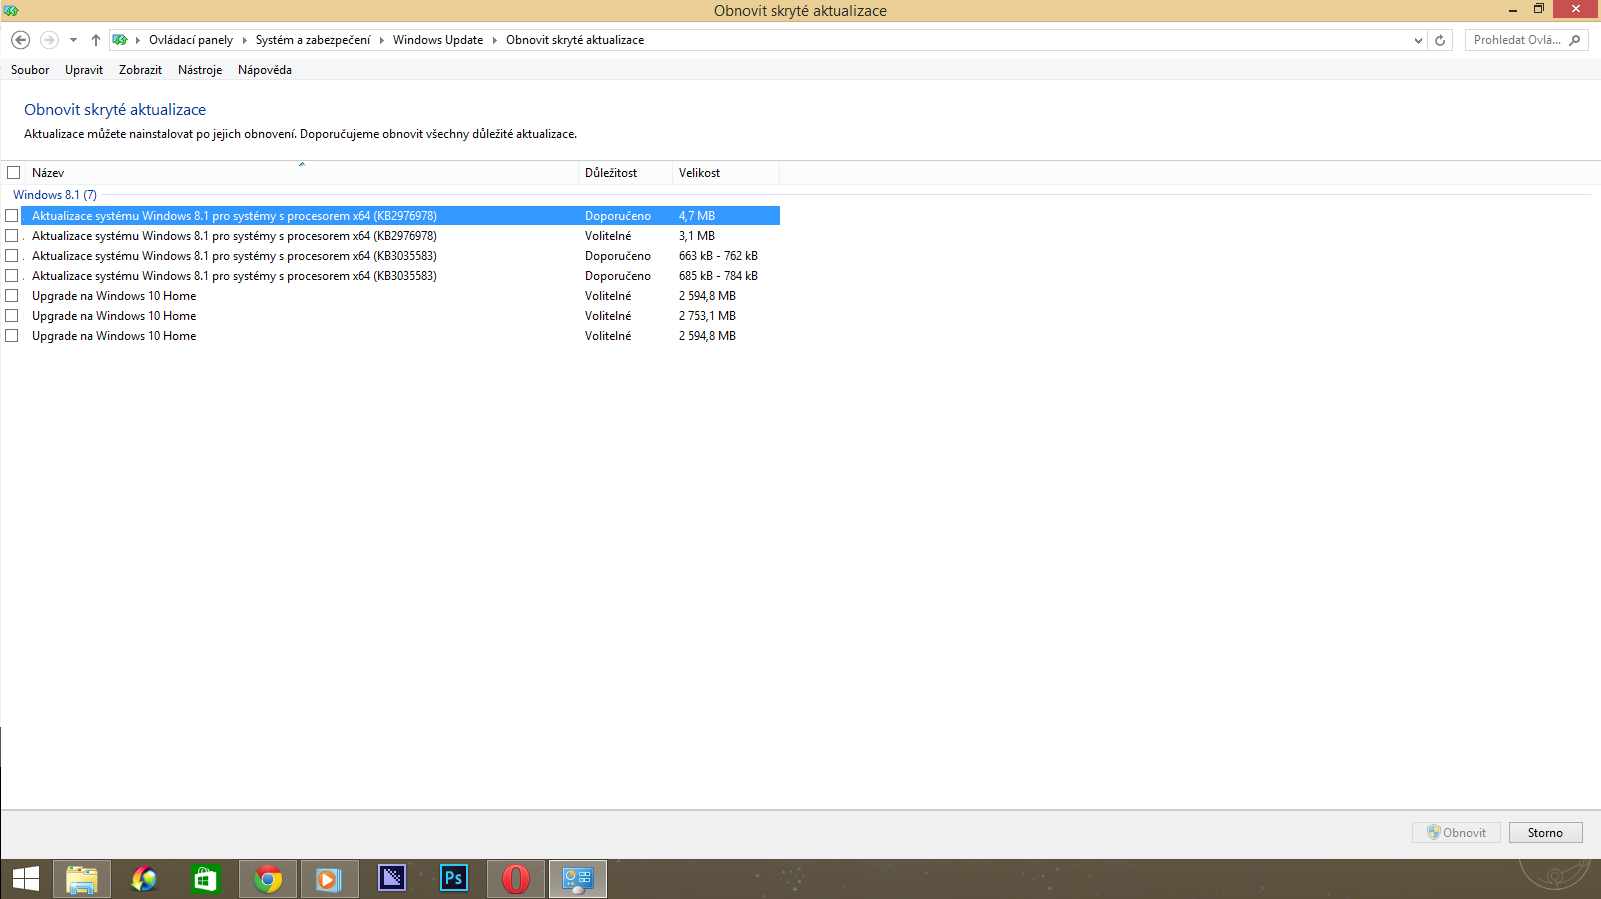Click the Forward navigation arrow
The height and width of the screenshot is (899, 1601).
(x=49, y=40)
